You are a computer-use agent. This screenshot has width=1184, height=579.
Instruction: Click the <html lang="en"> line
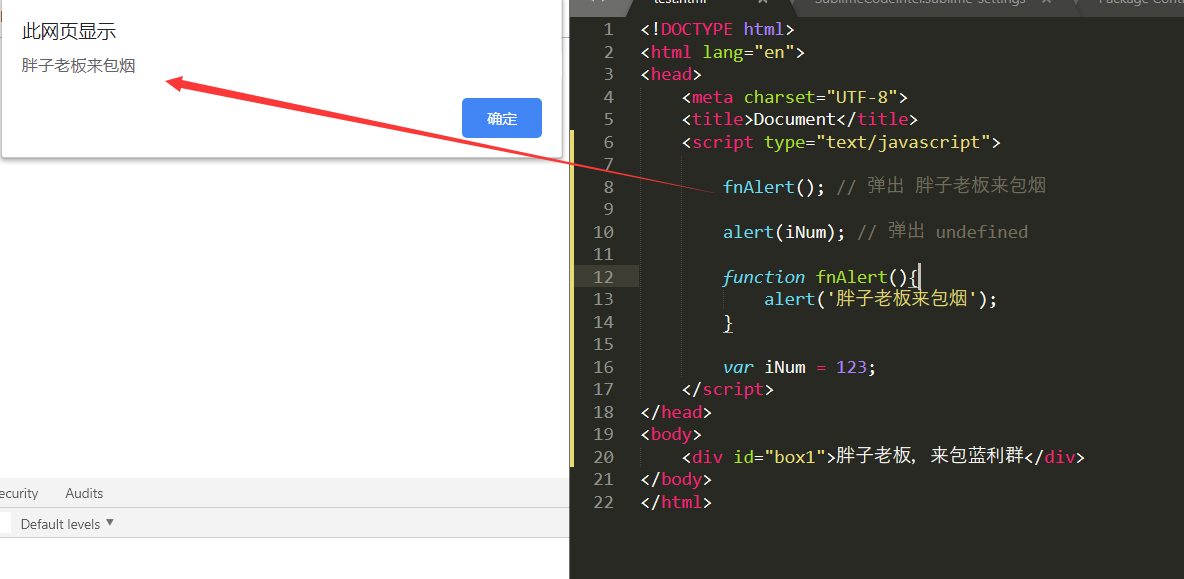point(723,52)
